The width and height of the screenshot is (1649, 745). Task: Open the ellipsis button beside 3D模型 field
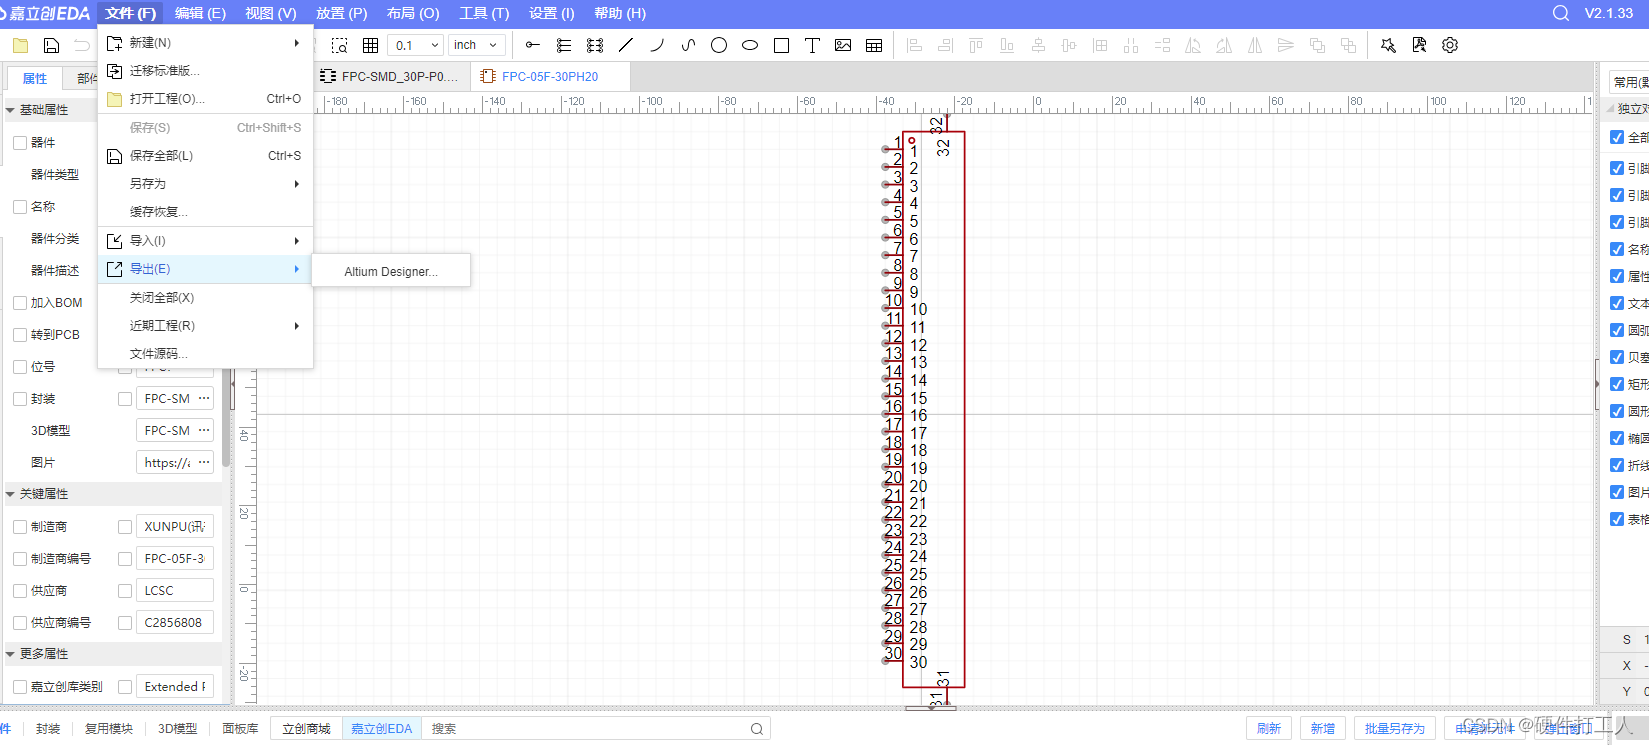(204, 430)
